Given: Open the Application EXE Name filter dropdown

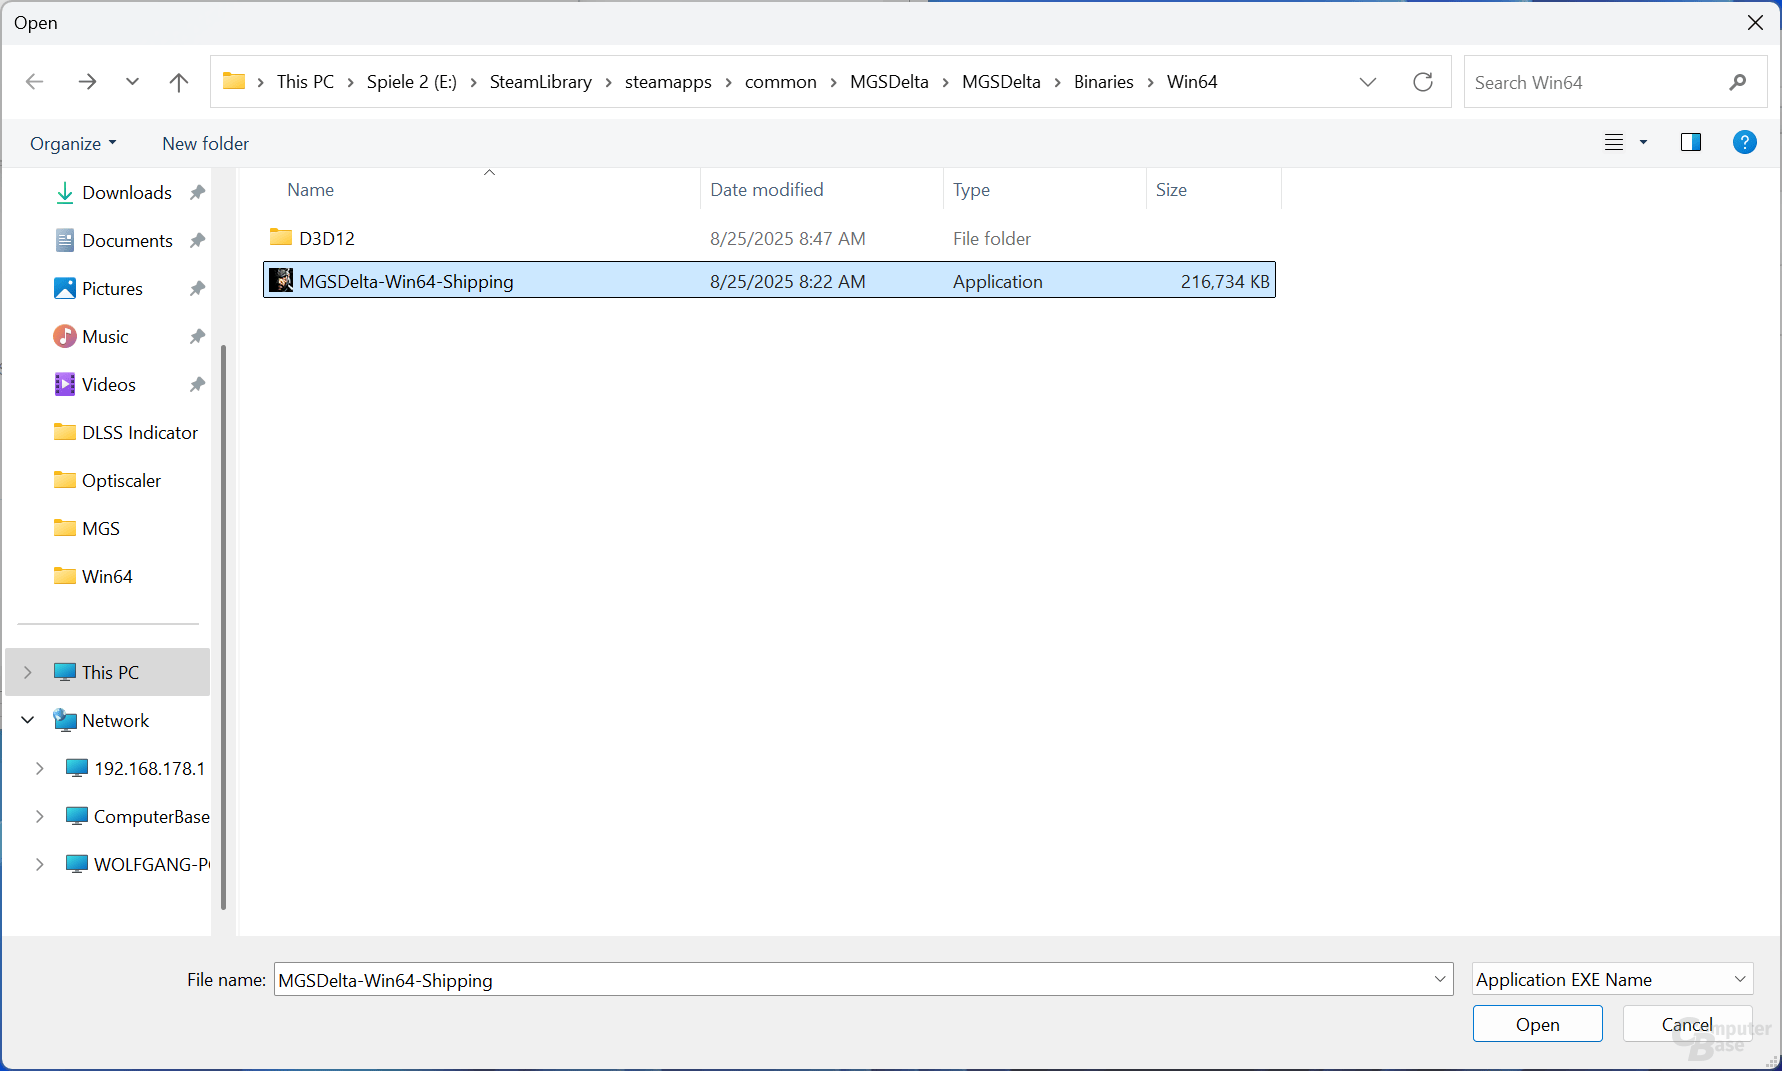Looking at the screenshot, I should point(1612,979).
